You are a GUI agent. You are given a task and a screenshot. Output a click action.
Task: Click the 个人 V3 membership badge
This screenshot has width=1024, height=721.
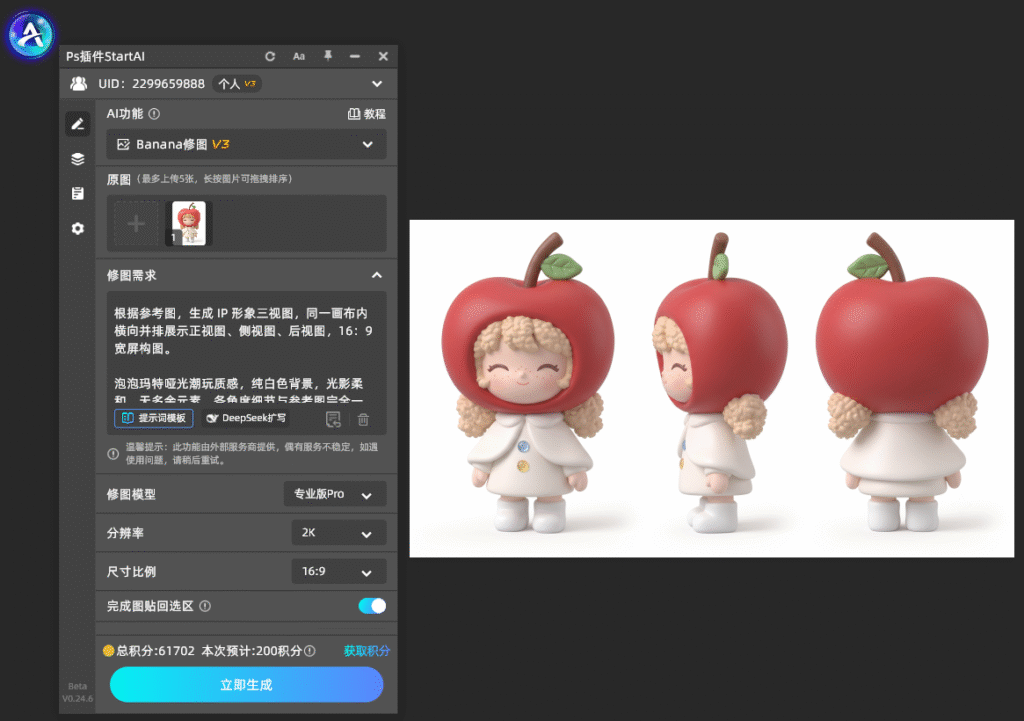tap(238, 84)
